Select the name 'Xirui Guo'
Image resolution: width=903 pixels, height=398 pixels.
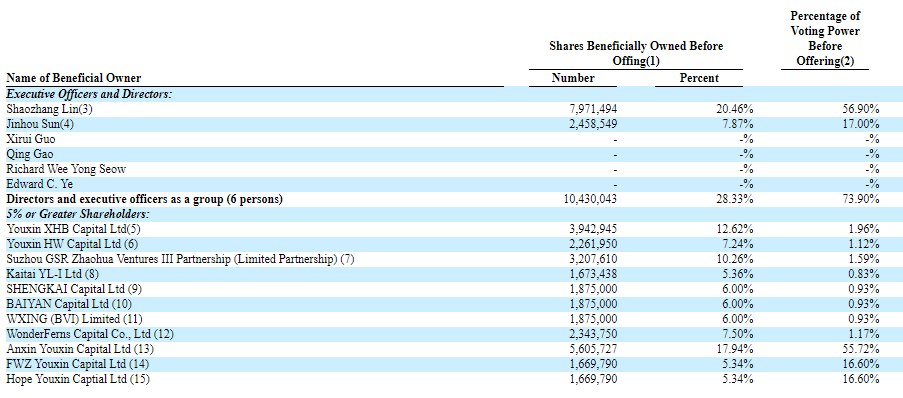31,139
